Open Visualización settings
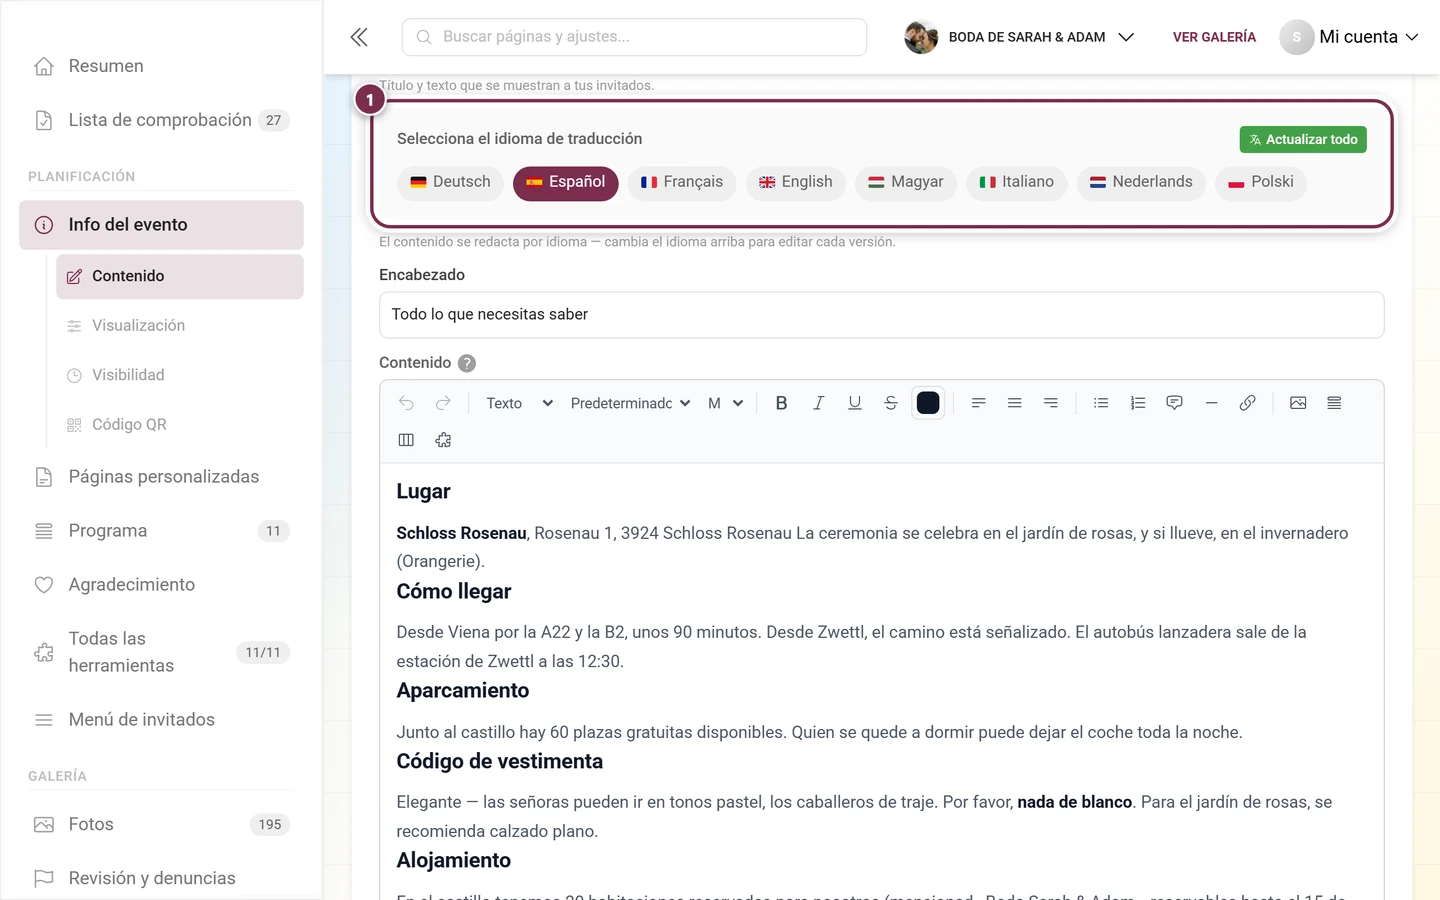 tap(180, 326)
